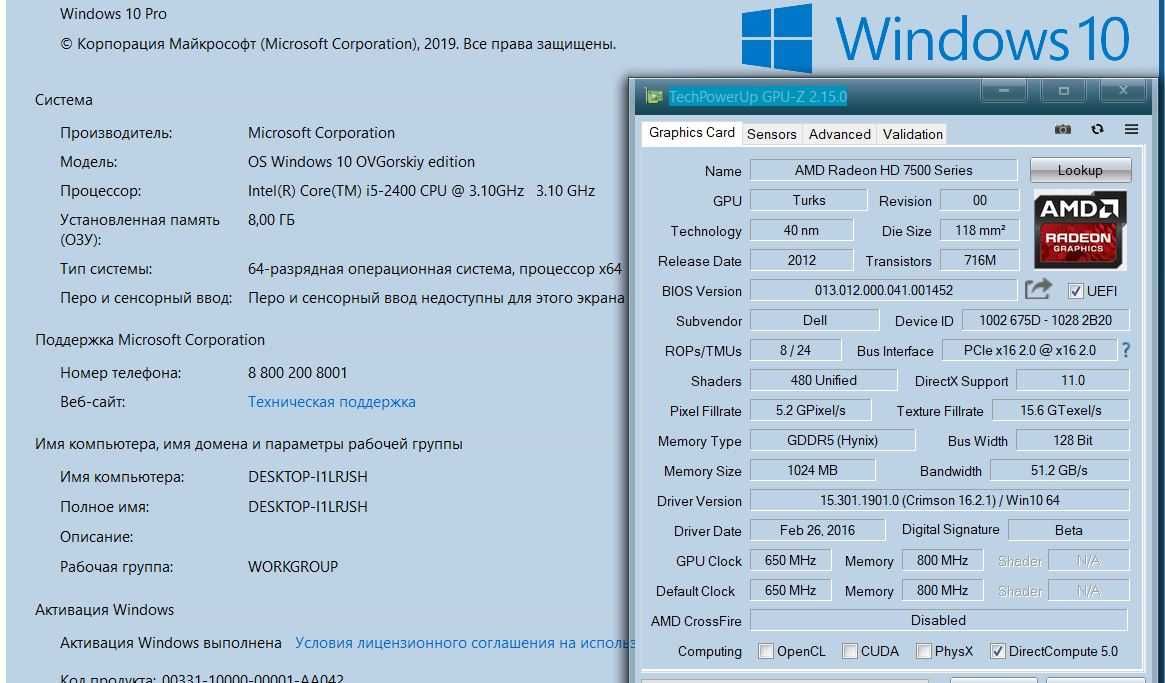Click the Memory Size 1024 MB field

click(x=812, y=470)
